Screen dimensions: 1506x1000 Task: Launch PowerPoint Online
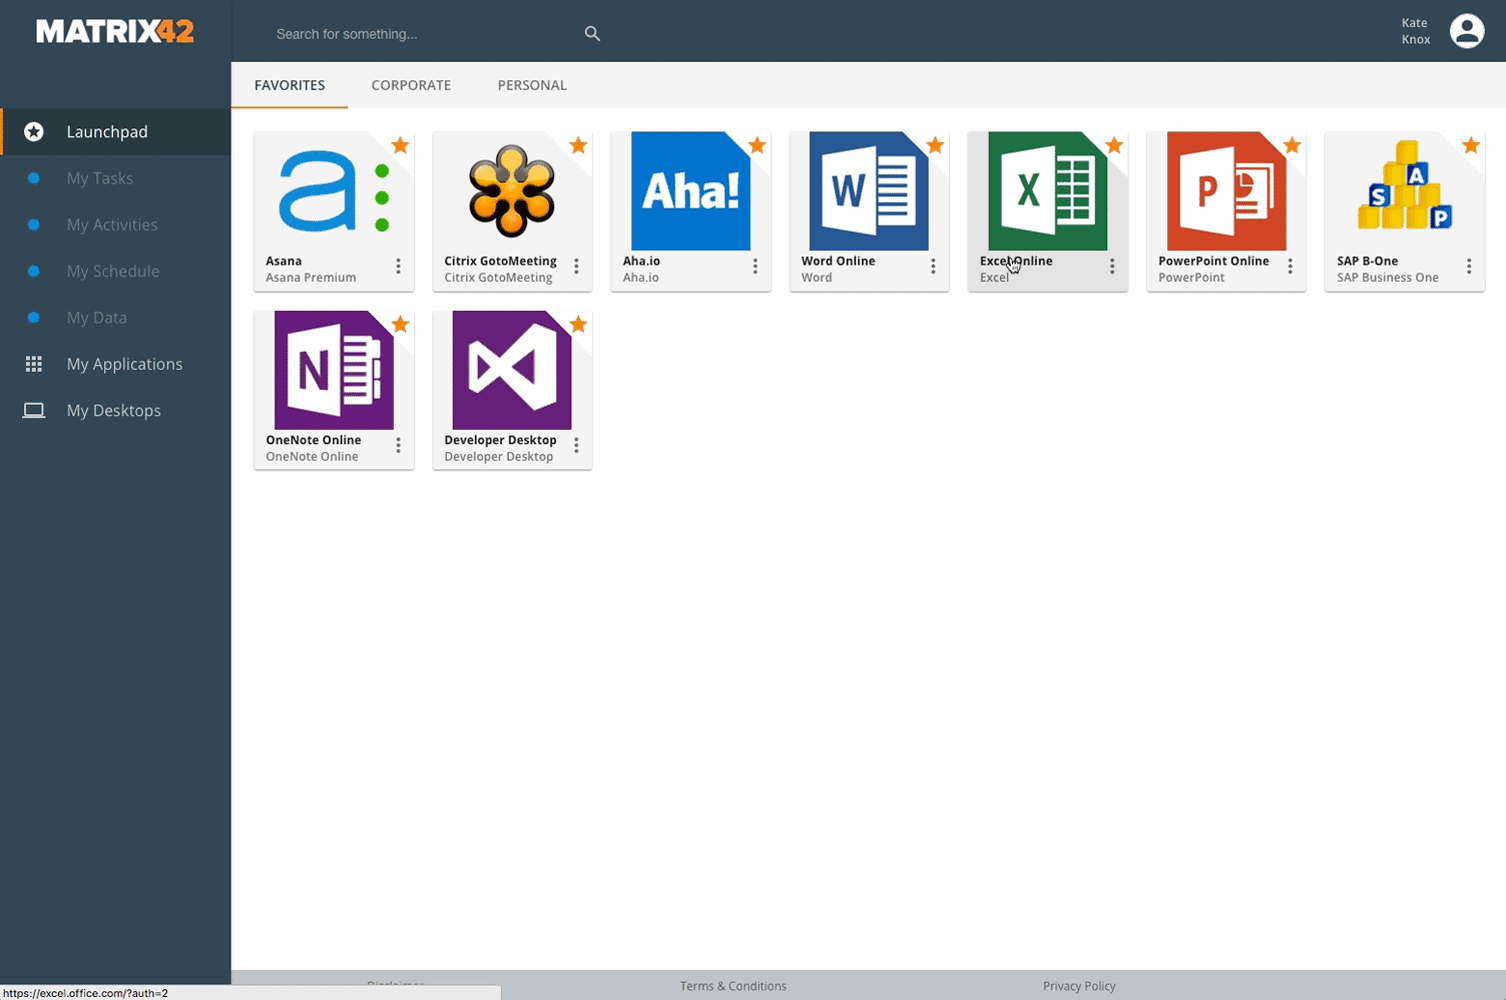pyautogui.click(x=1225, y=192)
